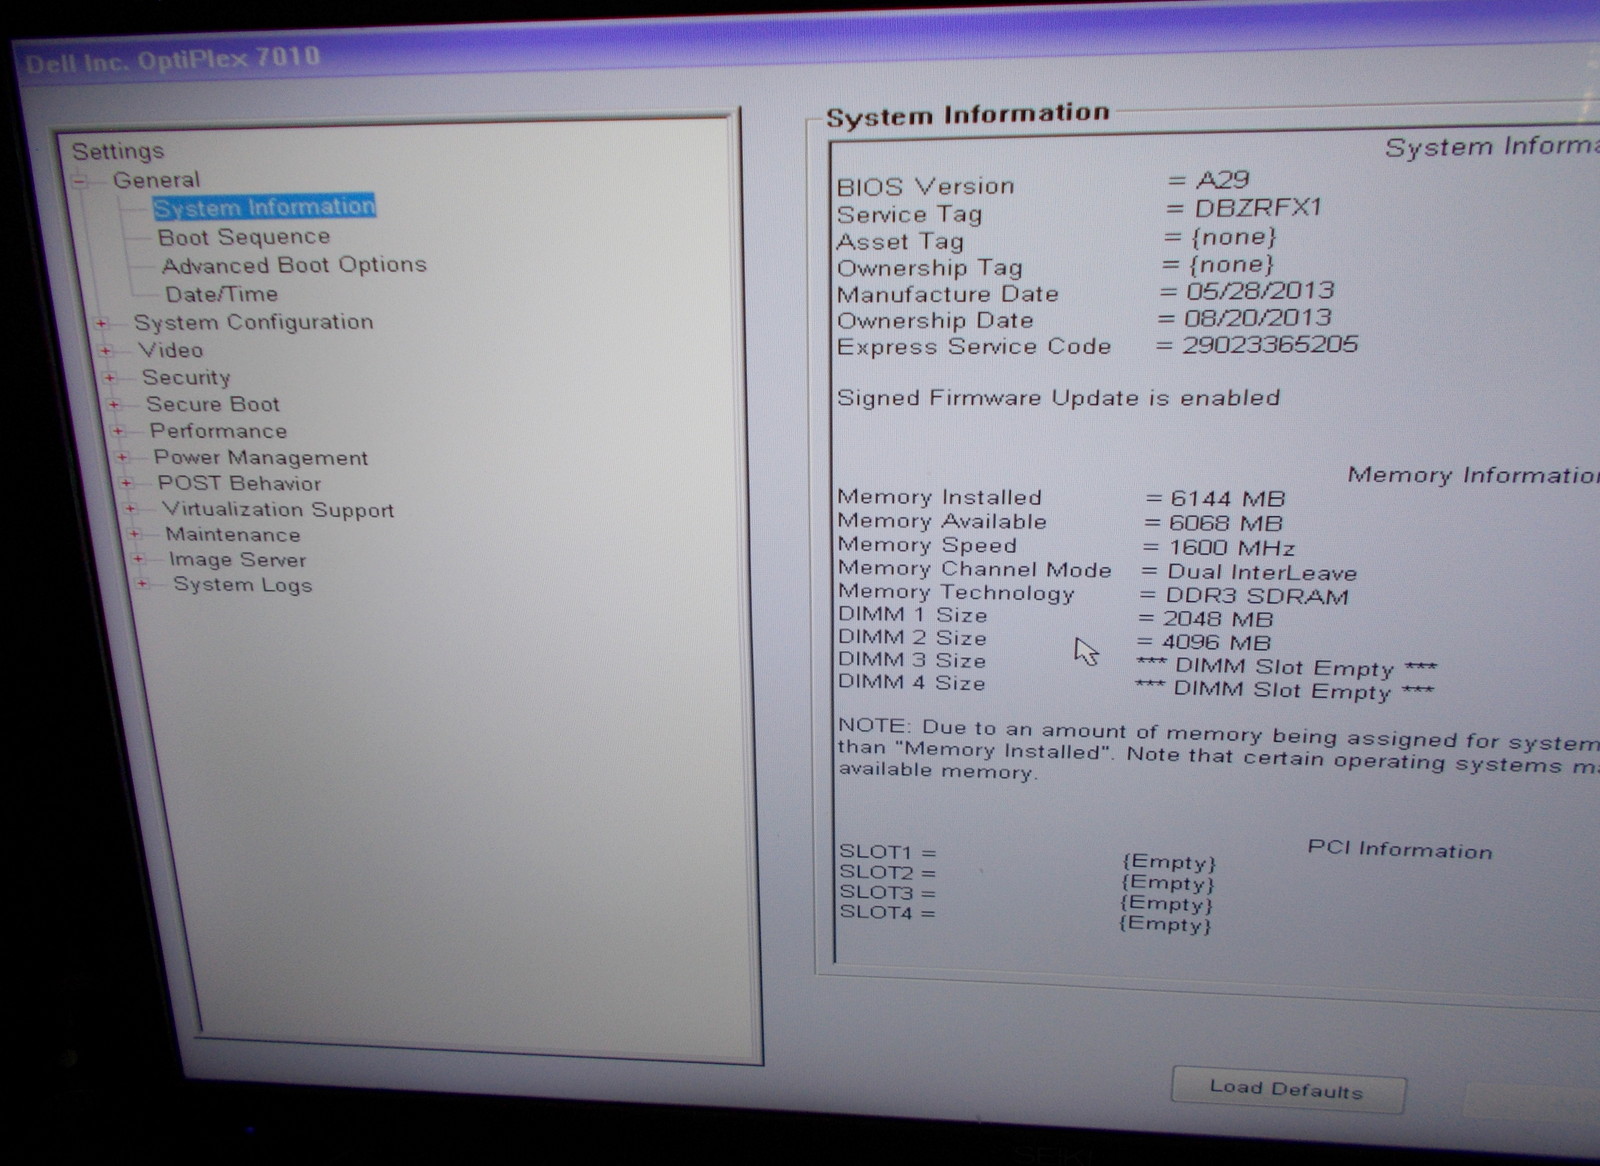
Task: Expand Power Management plus icon
Action: click(122, 457)
